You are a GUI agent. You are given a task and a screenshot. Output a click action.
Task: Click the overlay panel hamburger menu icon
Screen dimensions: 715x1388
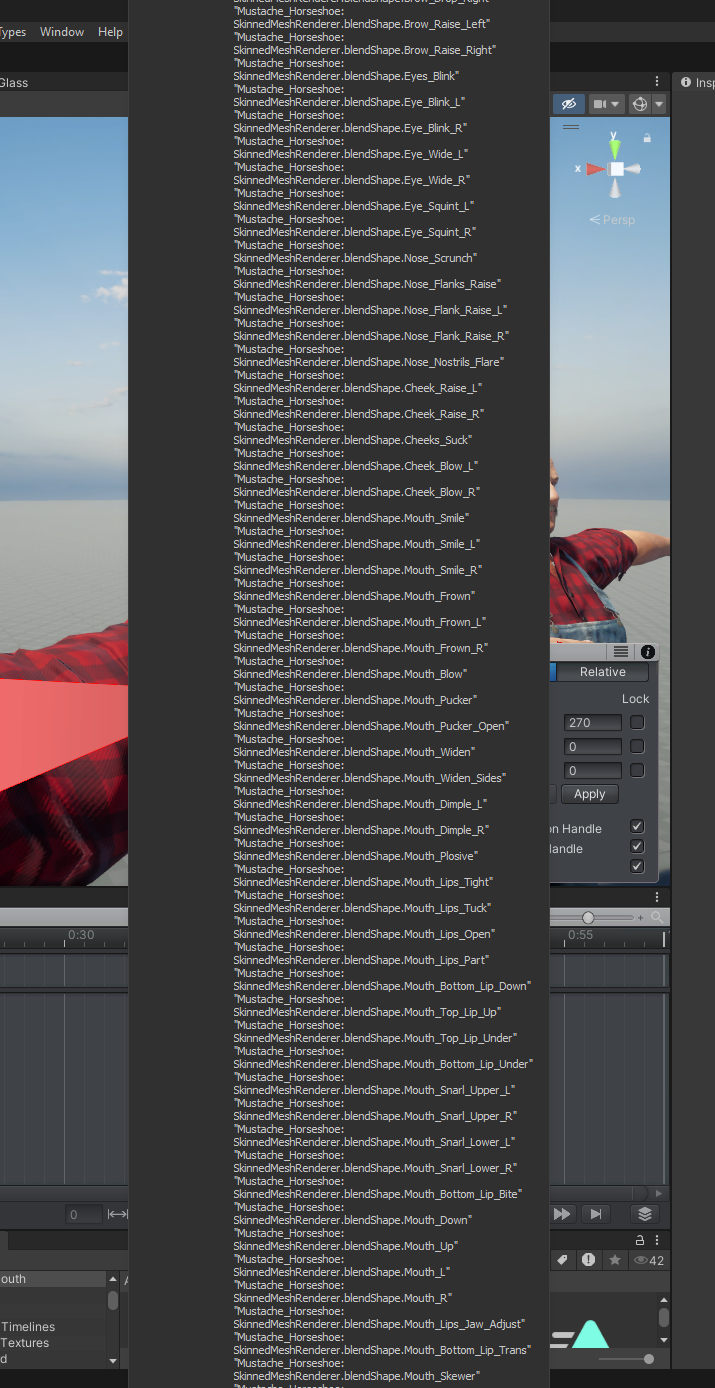[x=620, y=651]
